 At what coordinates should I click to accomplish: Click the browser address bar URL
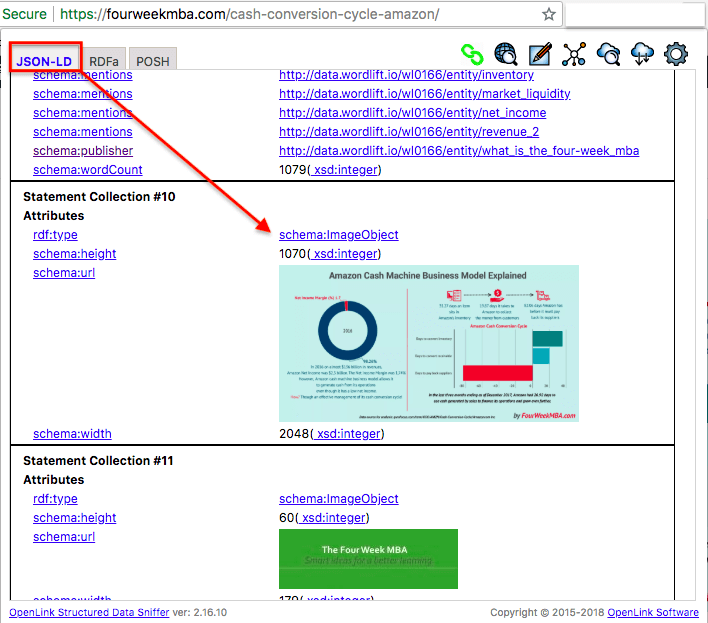[x=249, y=14]
